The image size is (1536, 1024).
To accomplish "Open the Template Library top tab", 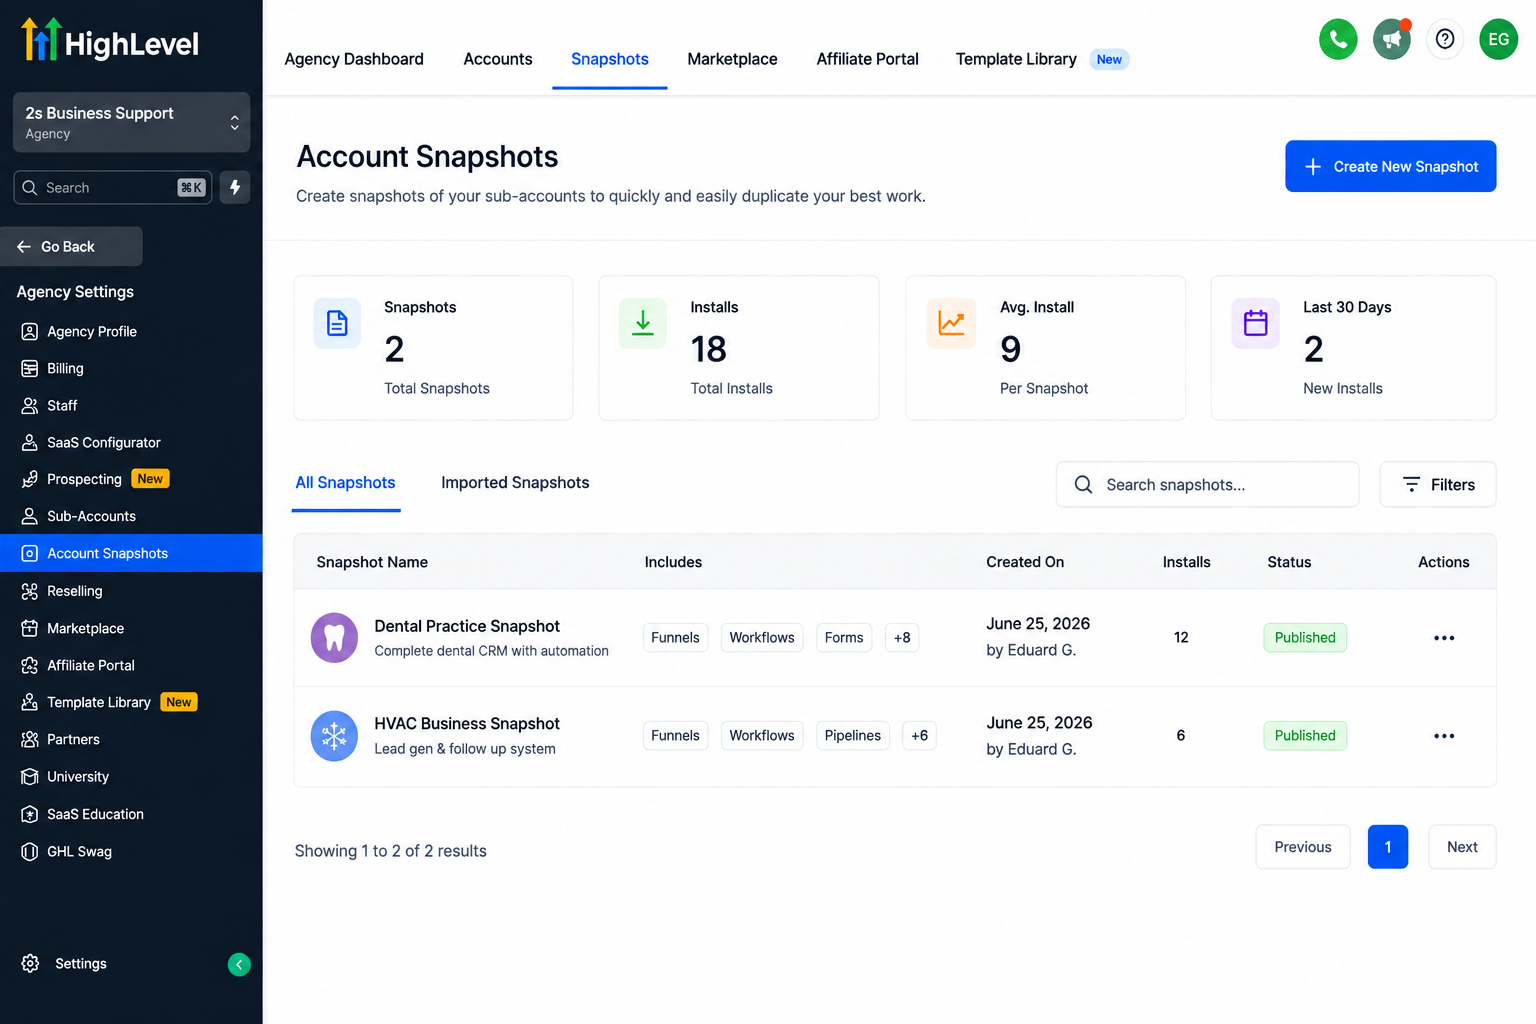I will click(x=1016, y=59).
